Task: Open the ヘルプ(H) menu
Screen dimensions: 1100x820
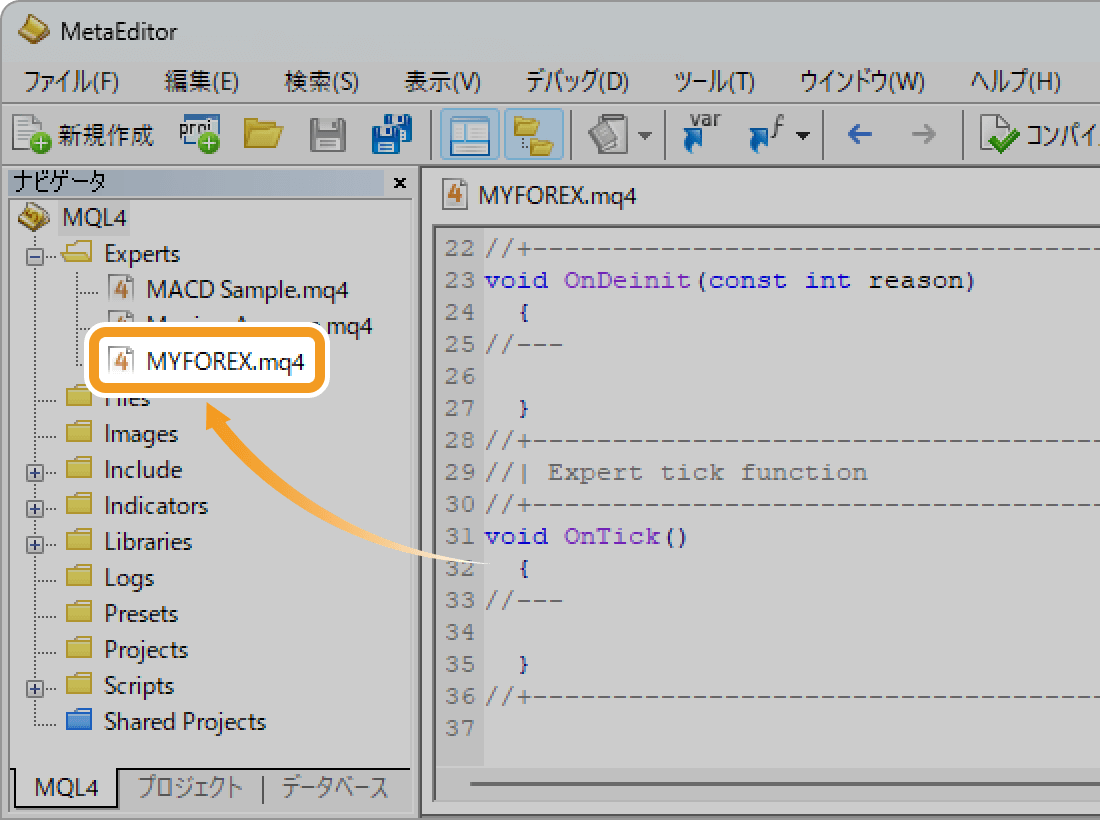Action: pos(1015,81)
